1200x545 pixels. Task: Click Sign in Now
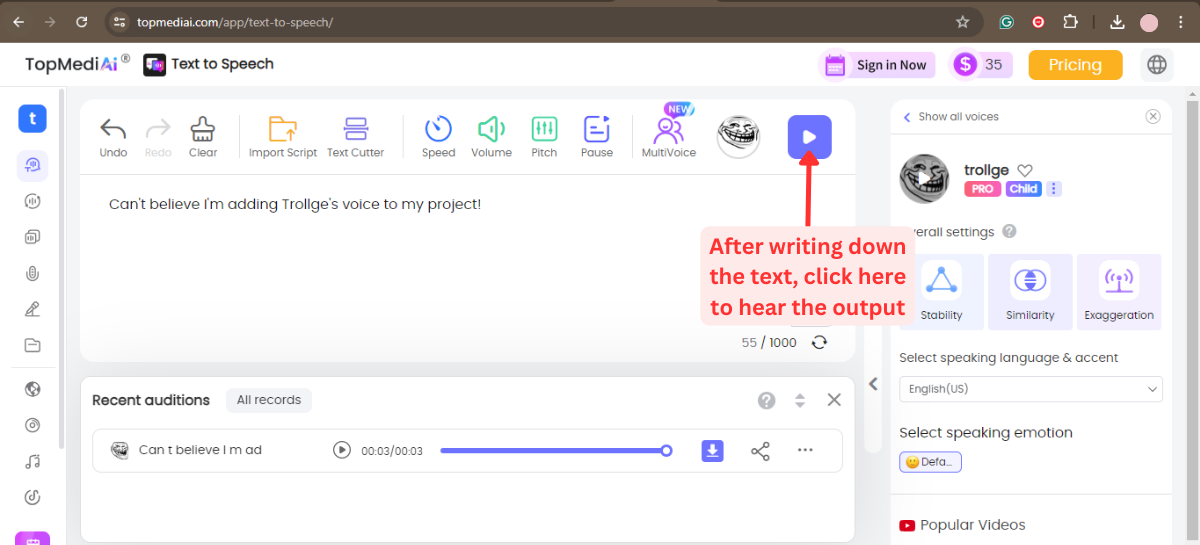[x=890, y=65]
